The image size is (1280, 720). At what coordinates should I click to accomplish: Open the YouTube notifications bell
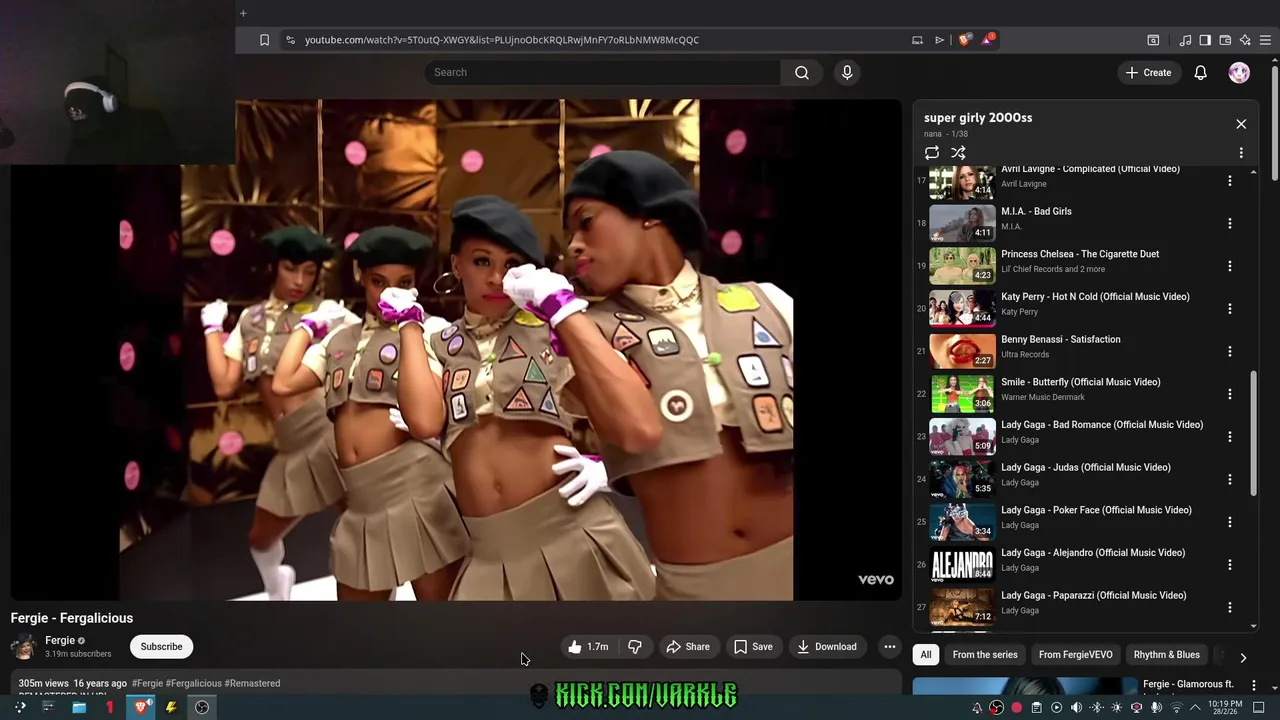pos(1200,73)
